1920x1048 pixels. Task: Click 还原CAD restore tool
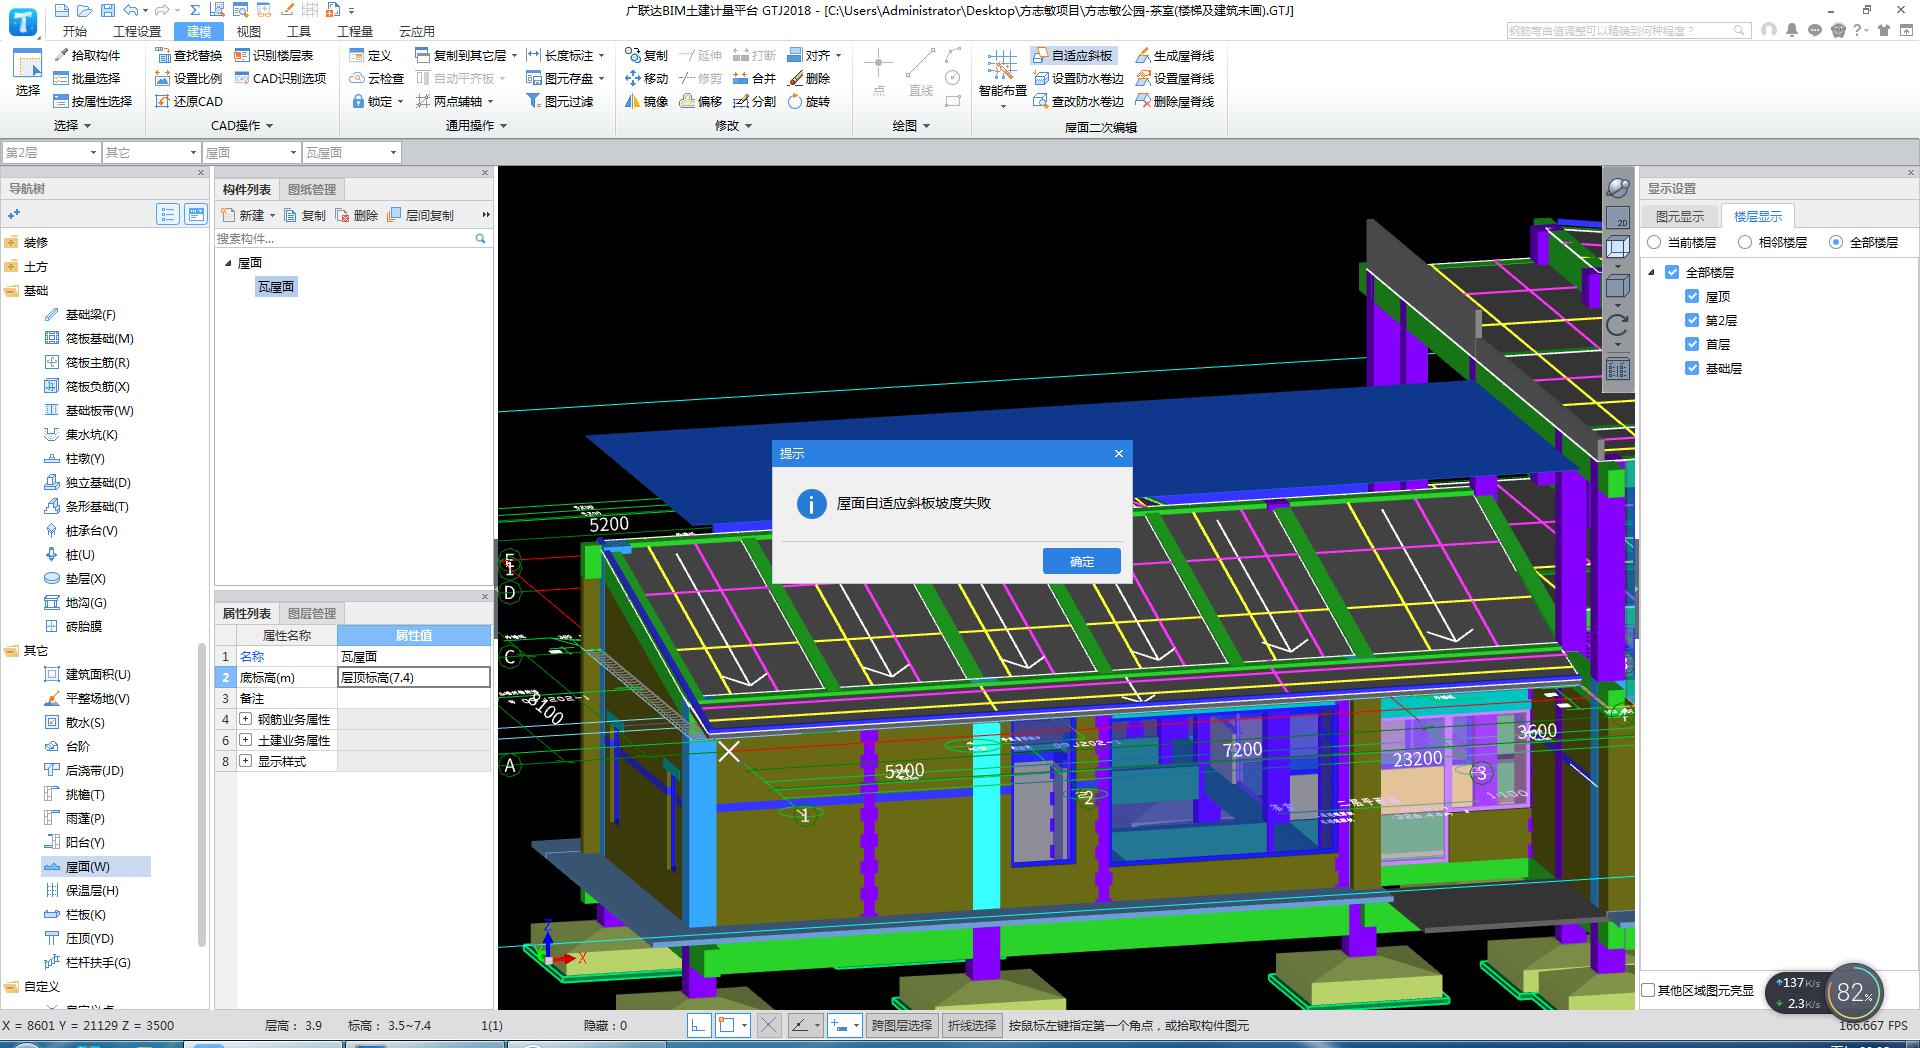[188, 101]
